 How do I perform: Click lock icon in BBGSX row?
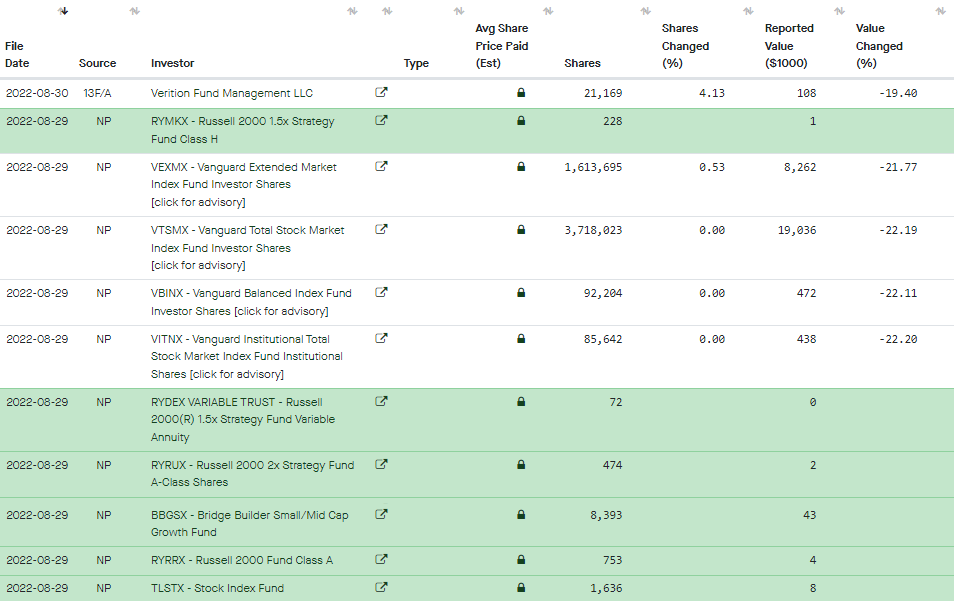(521, 515)
